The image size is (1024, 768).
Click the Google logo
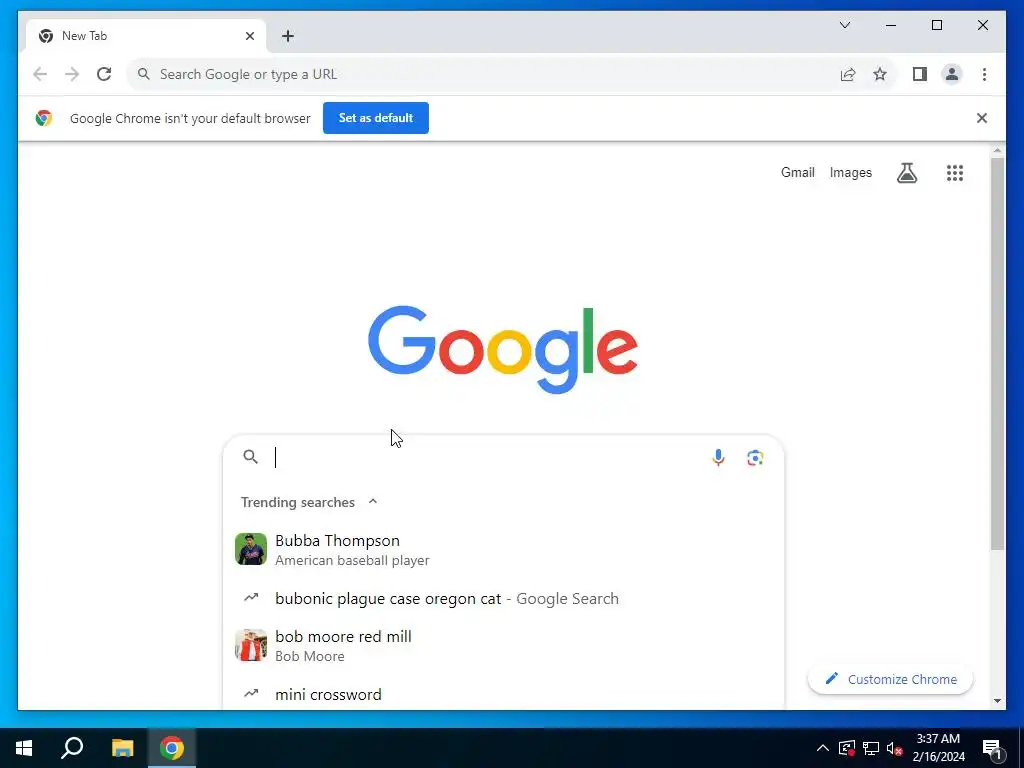(x=503, y=349)
